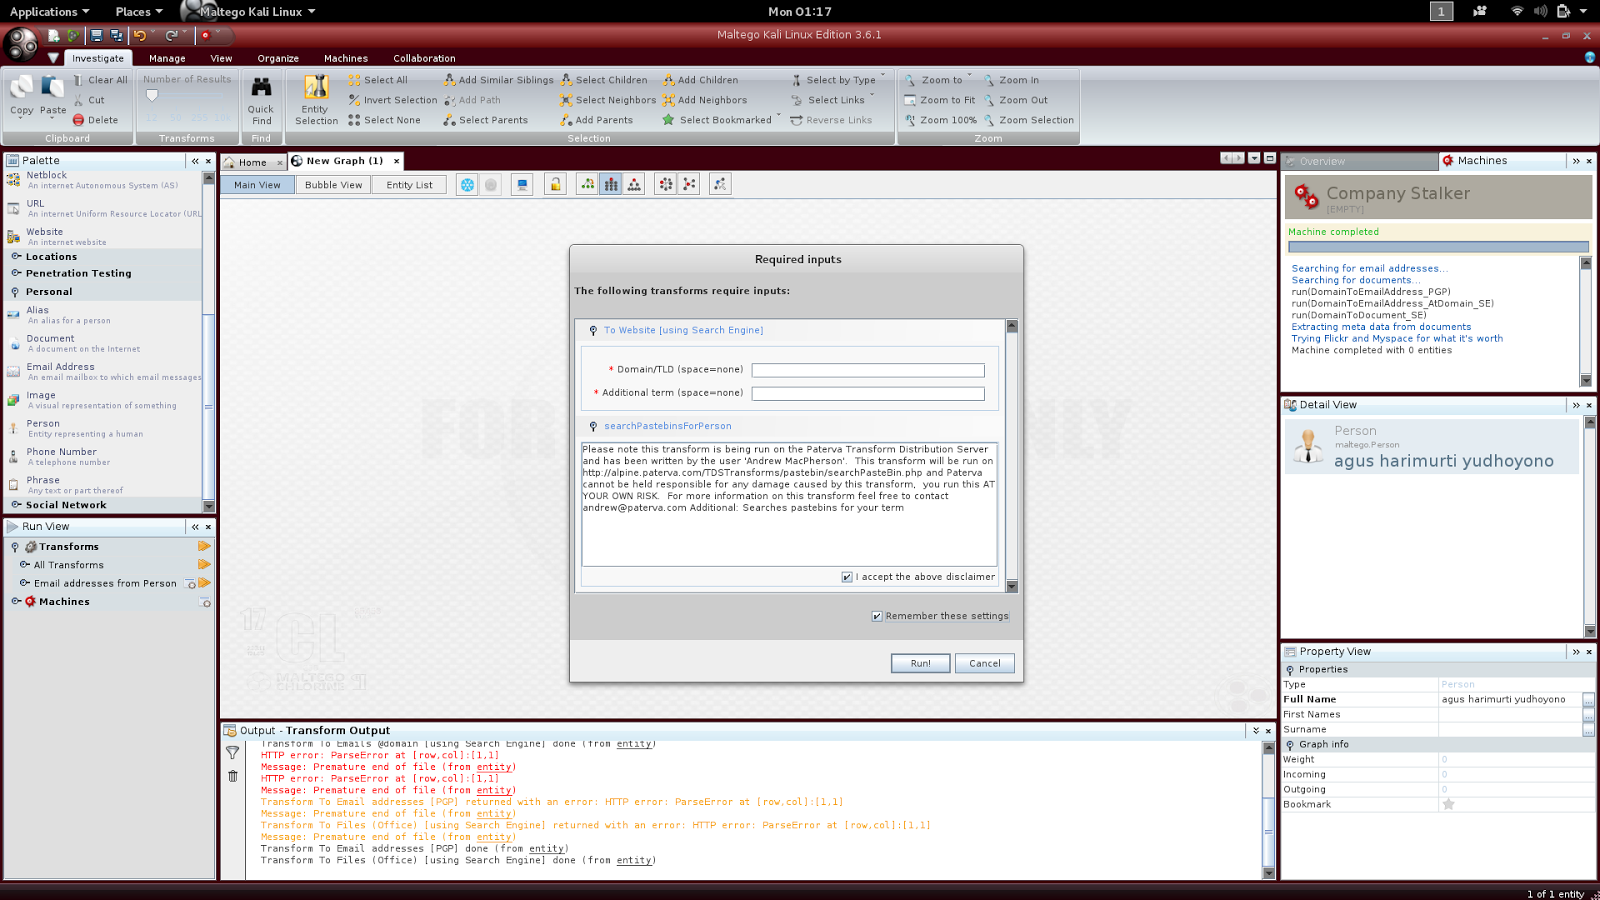The image size is (1600, 900).
Task: Click the redo arrow icon
Action: (171, 36)
